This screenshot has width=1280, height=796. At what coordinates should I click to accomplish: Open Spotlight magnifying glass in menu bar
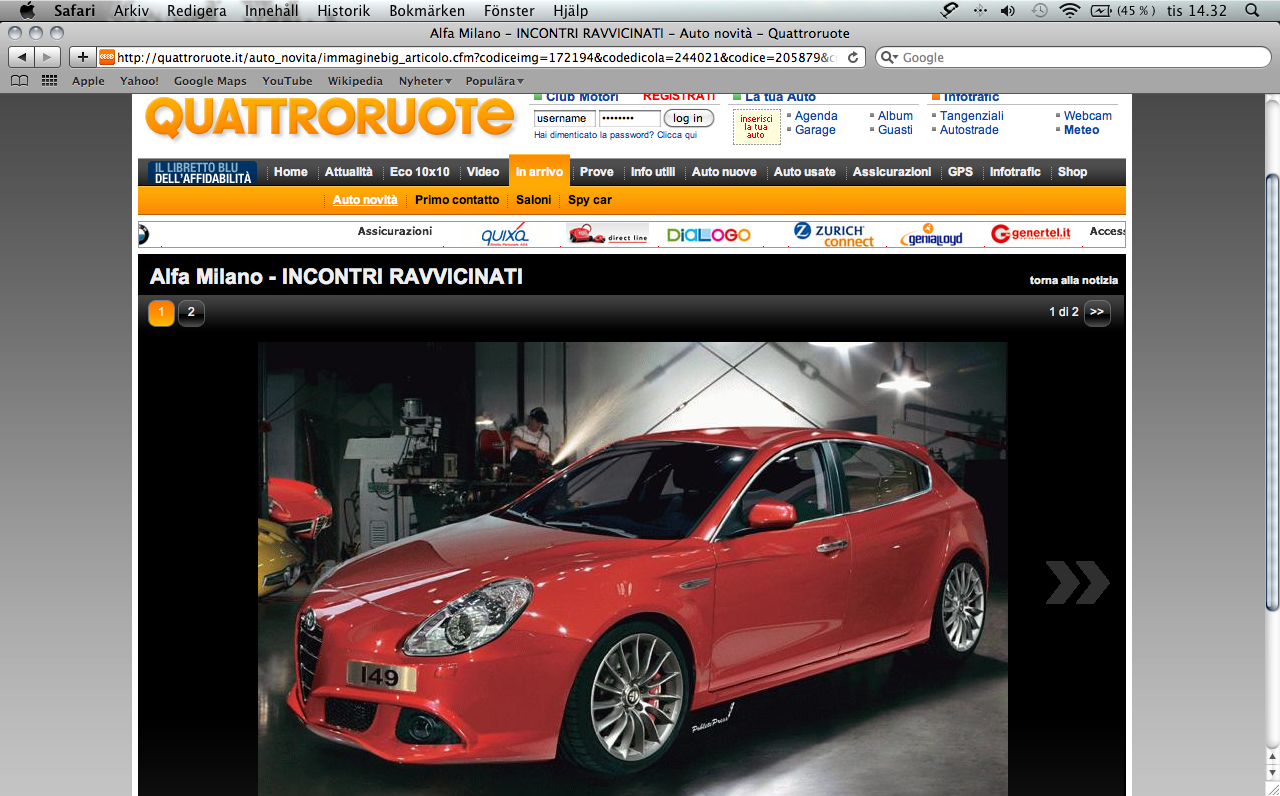(1253, 11)
